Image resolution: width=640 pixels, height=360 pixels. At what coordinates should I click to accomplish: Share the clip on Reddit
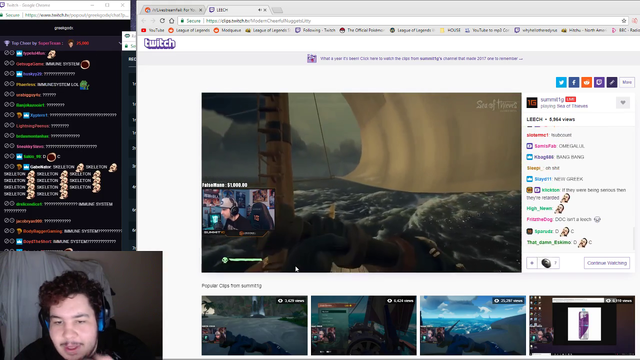click(587, 82)
